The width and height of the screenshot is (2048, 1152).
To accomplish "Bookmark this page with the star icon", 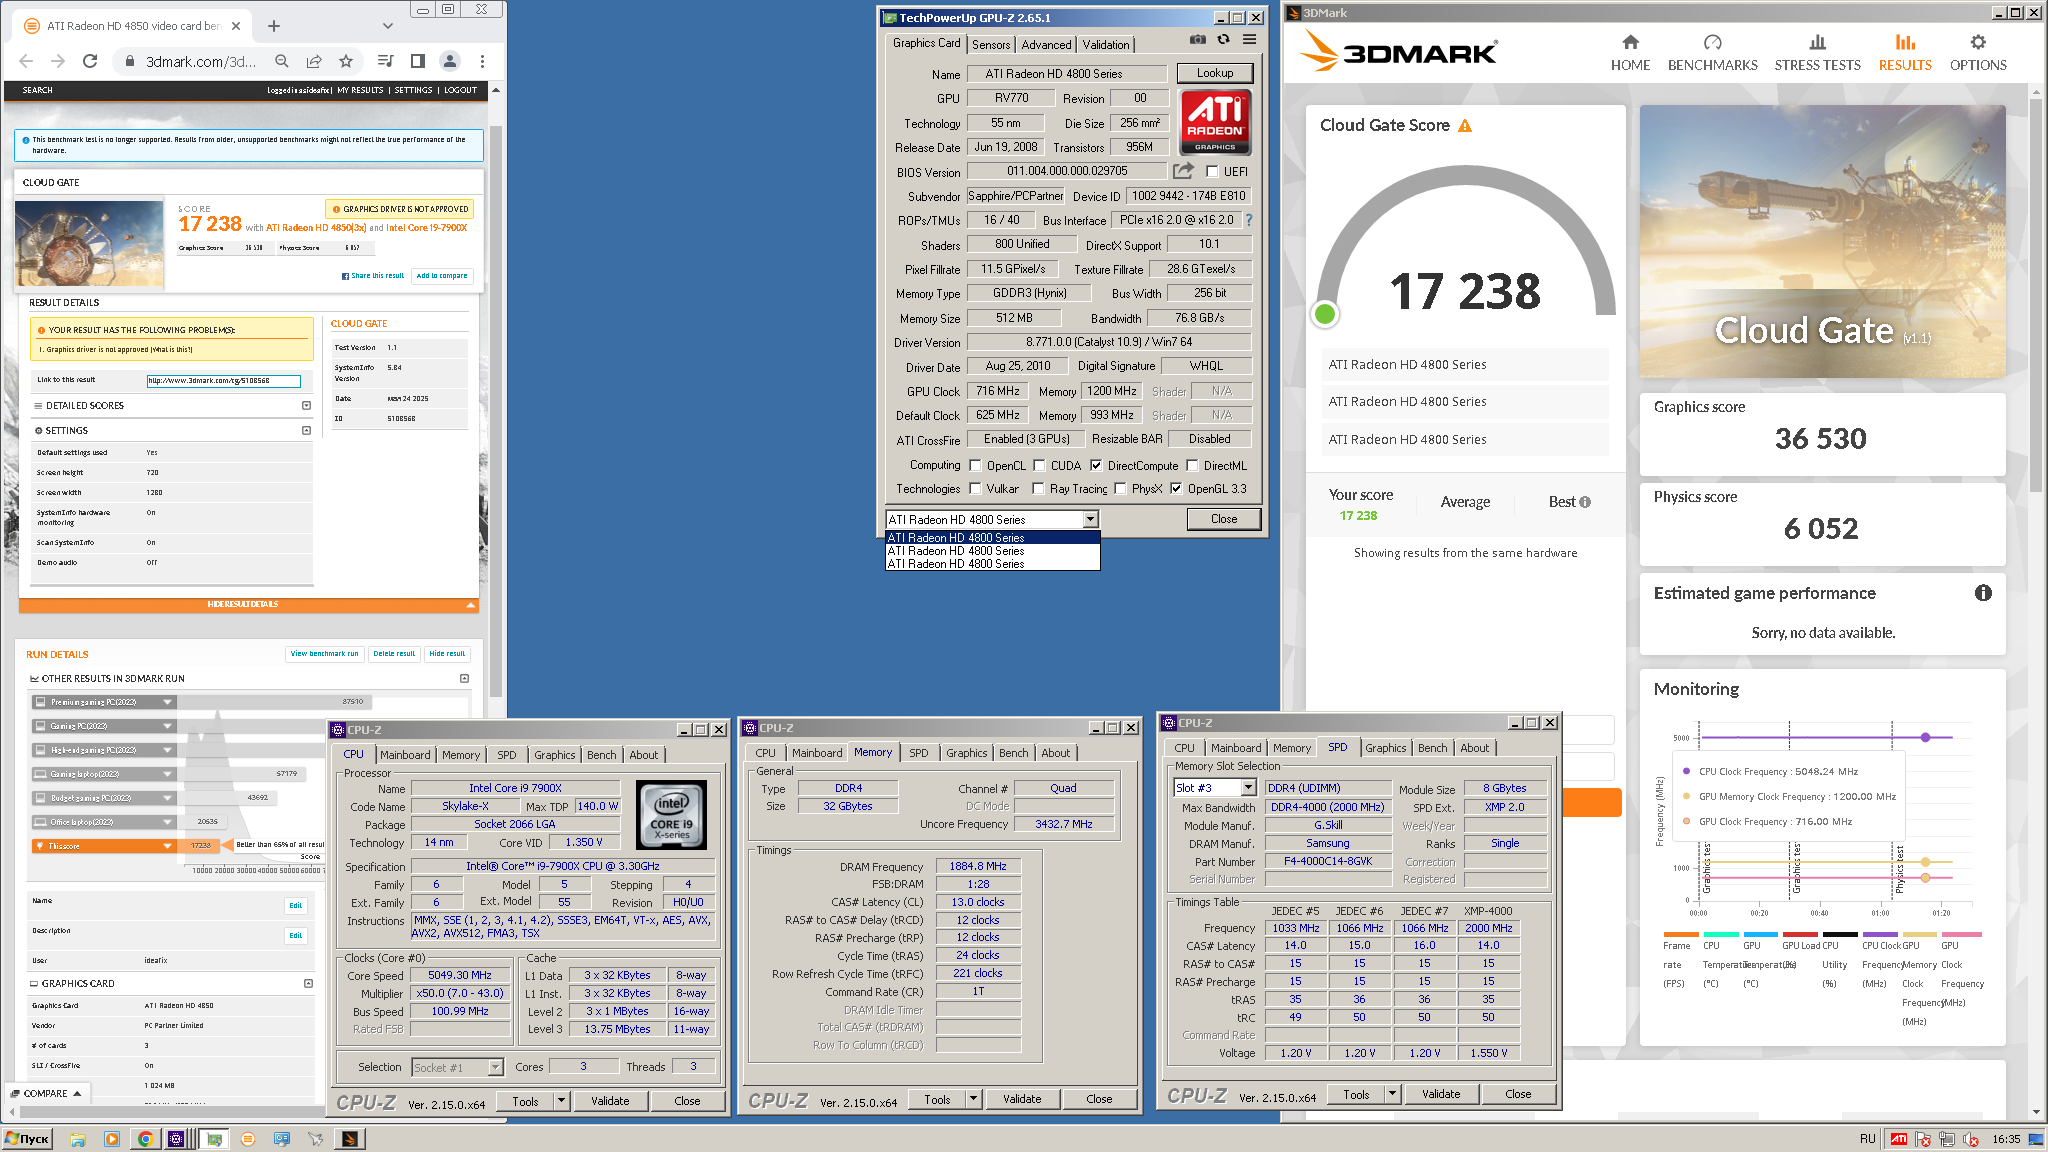I will tap(346, 61).
